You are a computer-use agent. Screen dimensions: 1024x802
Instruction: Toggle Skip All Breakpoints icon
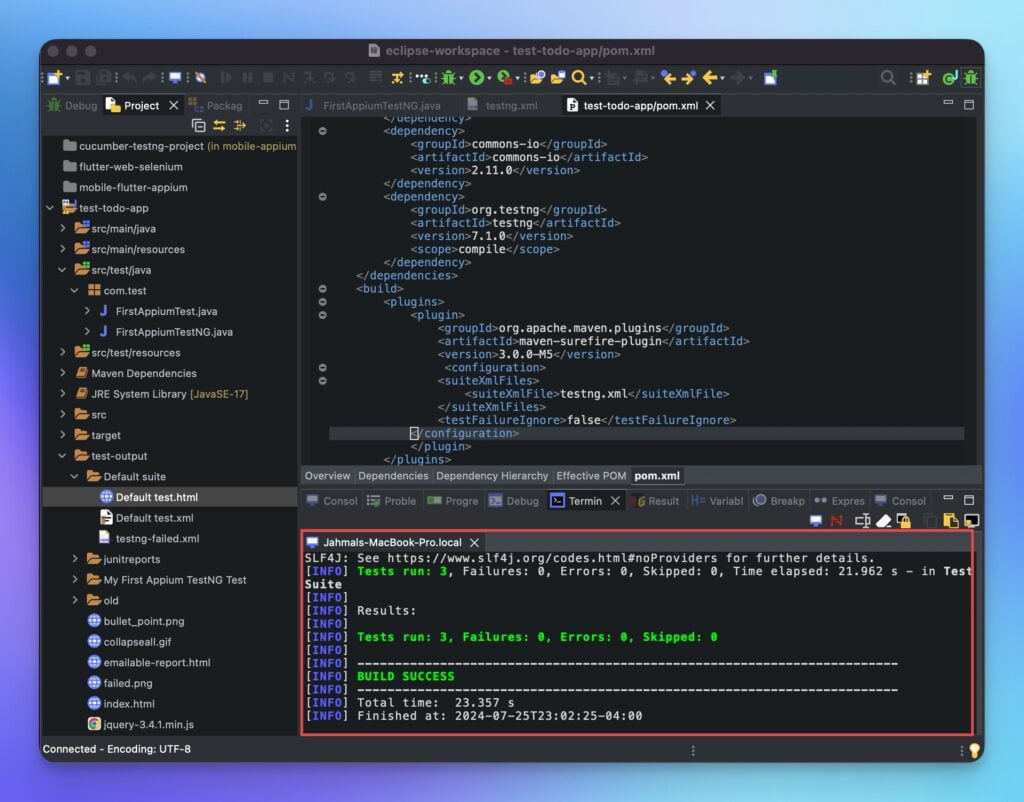[x=200, y=78]
